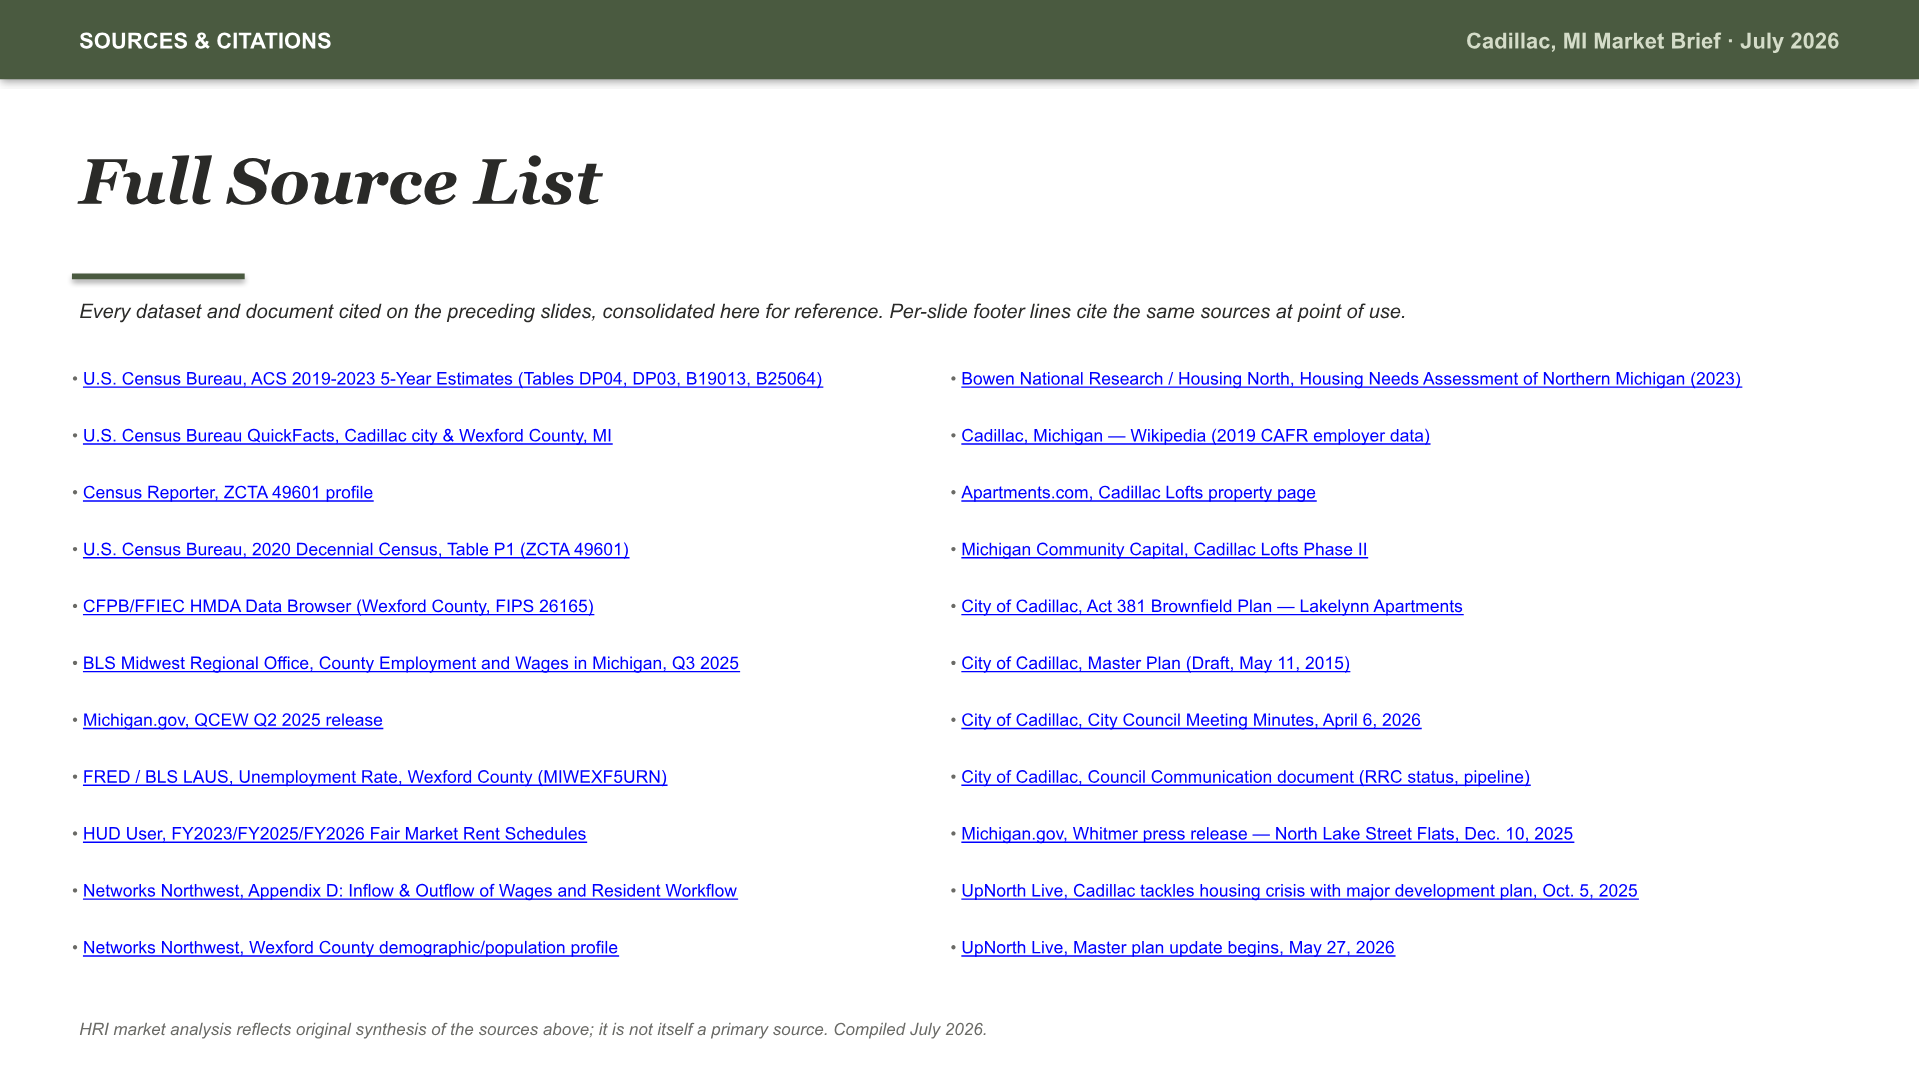Follow the Census Reporter ZCTA 49601 profile link
This screenshot has height=1080, width=1919.
228,493
